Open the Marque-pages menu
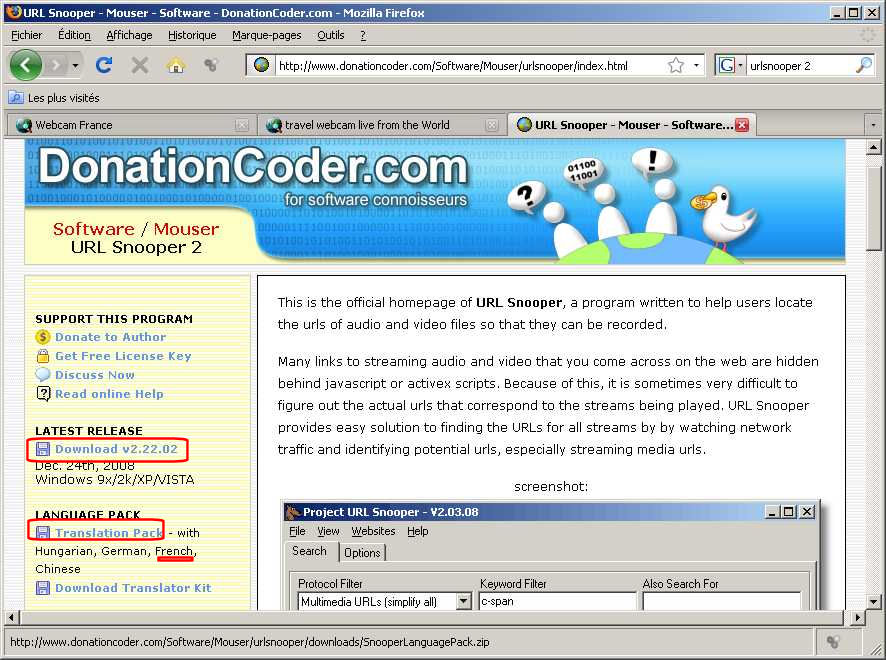The height and width of the screenshot is (660, 886). pyautogui.click(x=267, y=35)
